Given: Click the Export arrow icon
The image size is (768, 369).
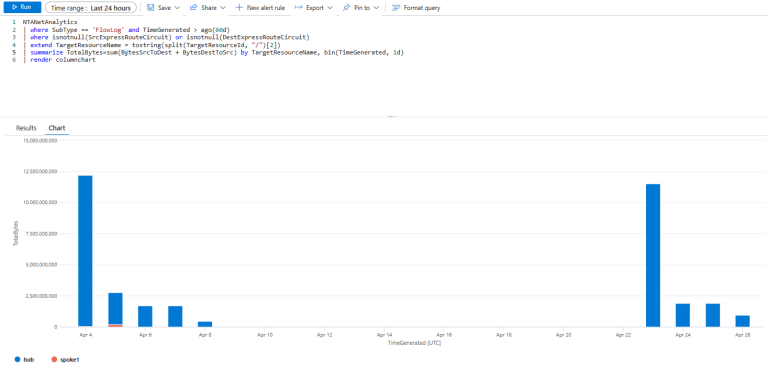Looking at the screenshot, I should 298,8.
